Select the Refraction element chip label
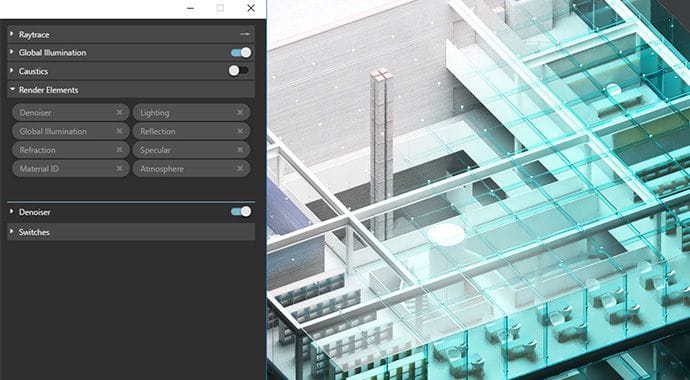The image size is (690, 380). point(37,150)
